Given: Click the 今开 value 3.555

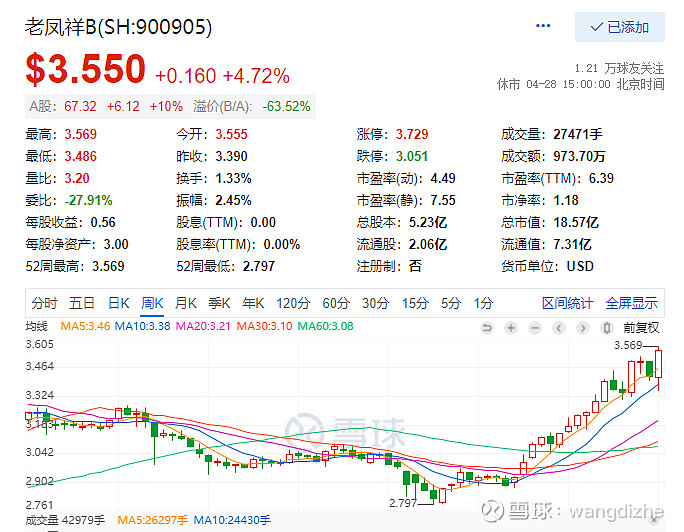Looking at the screenshot, I should click(x=231, y=134).
